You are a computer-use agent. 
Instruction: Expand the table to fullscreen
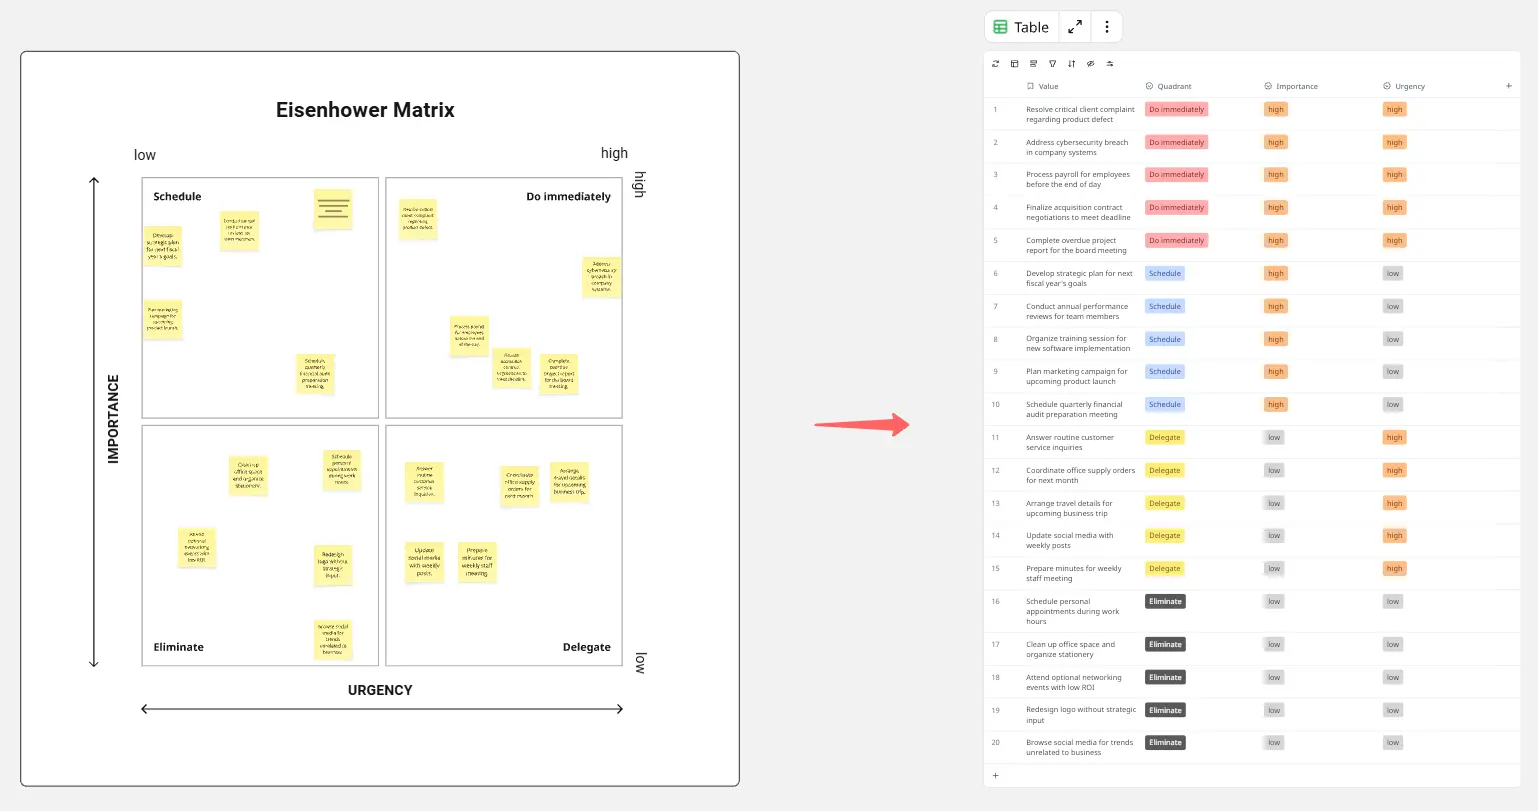coord(1075,27)
